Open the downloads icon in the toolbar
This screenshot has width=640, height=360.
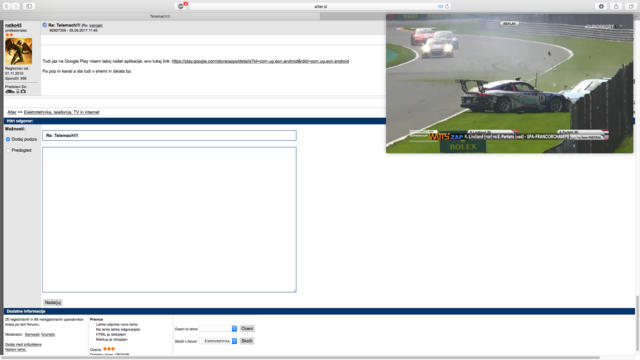601,6
